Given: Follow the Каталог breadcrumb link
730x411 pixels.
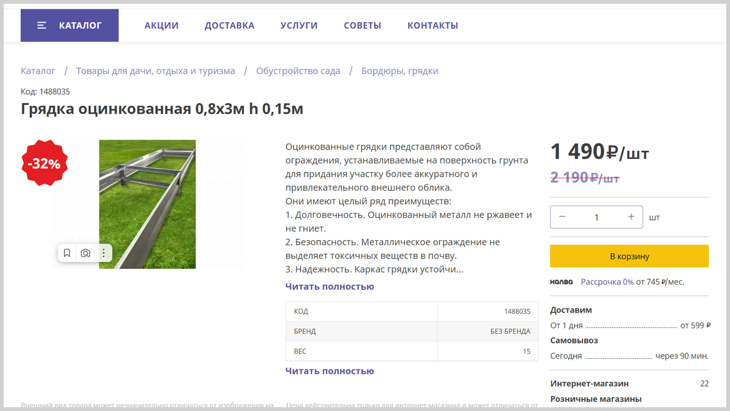Looking at the screenshot, I should pyautogui.click(x=38, y=71).
